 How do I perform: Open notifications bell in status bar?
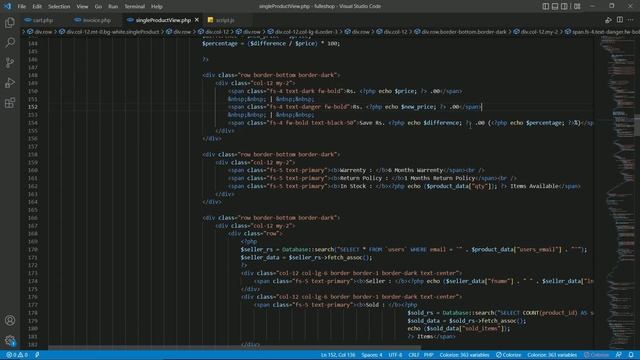pos(631,355)
